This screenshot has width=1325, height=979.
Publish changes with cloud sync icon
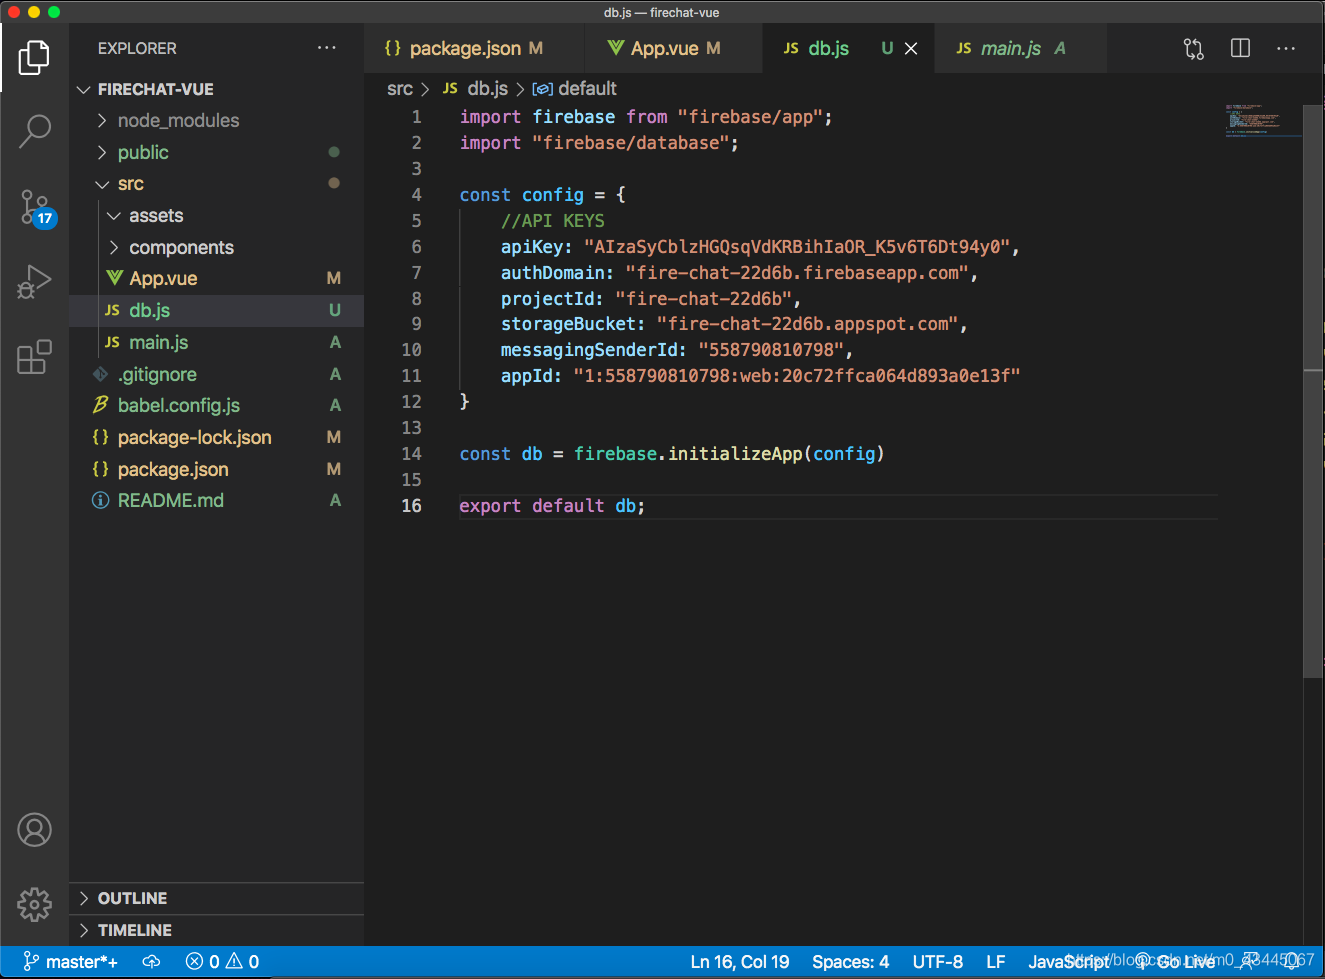[x=151, y=962]
